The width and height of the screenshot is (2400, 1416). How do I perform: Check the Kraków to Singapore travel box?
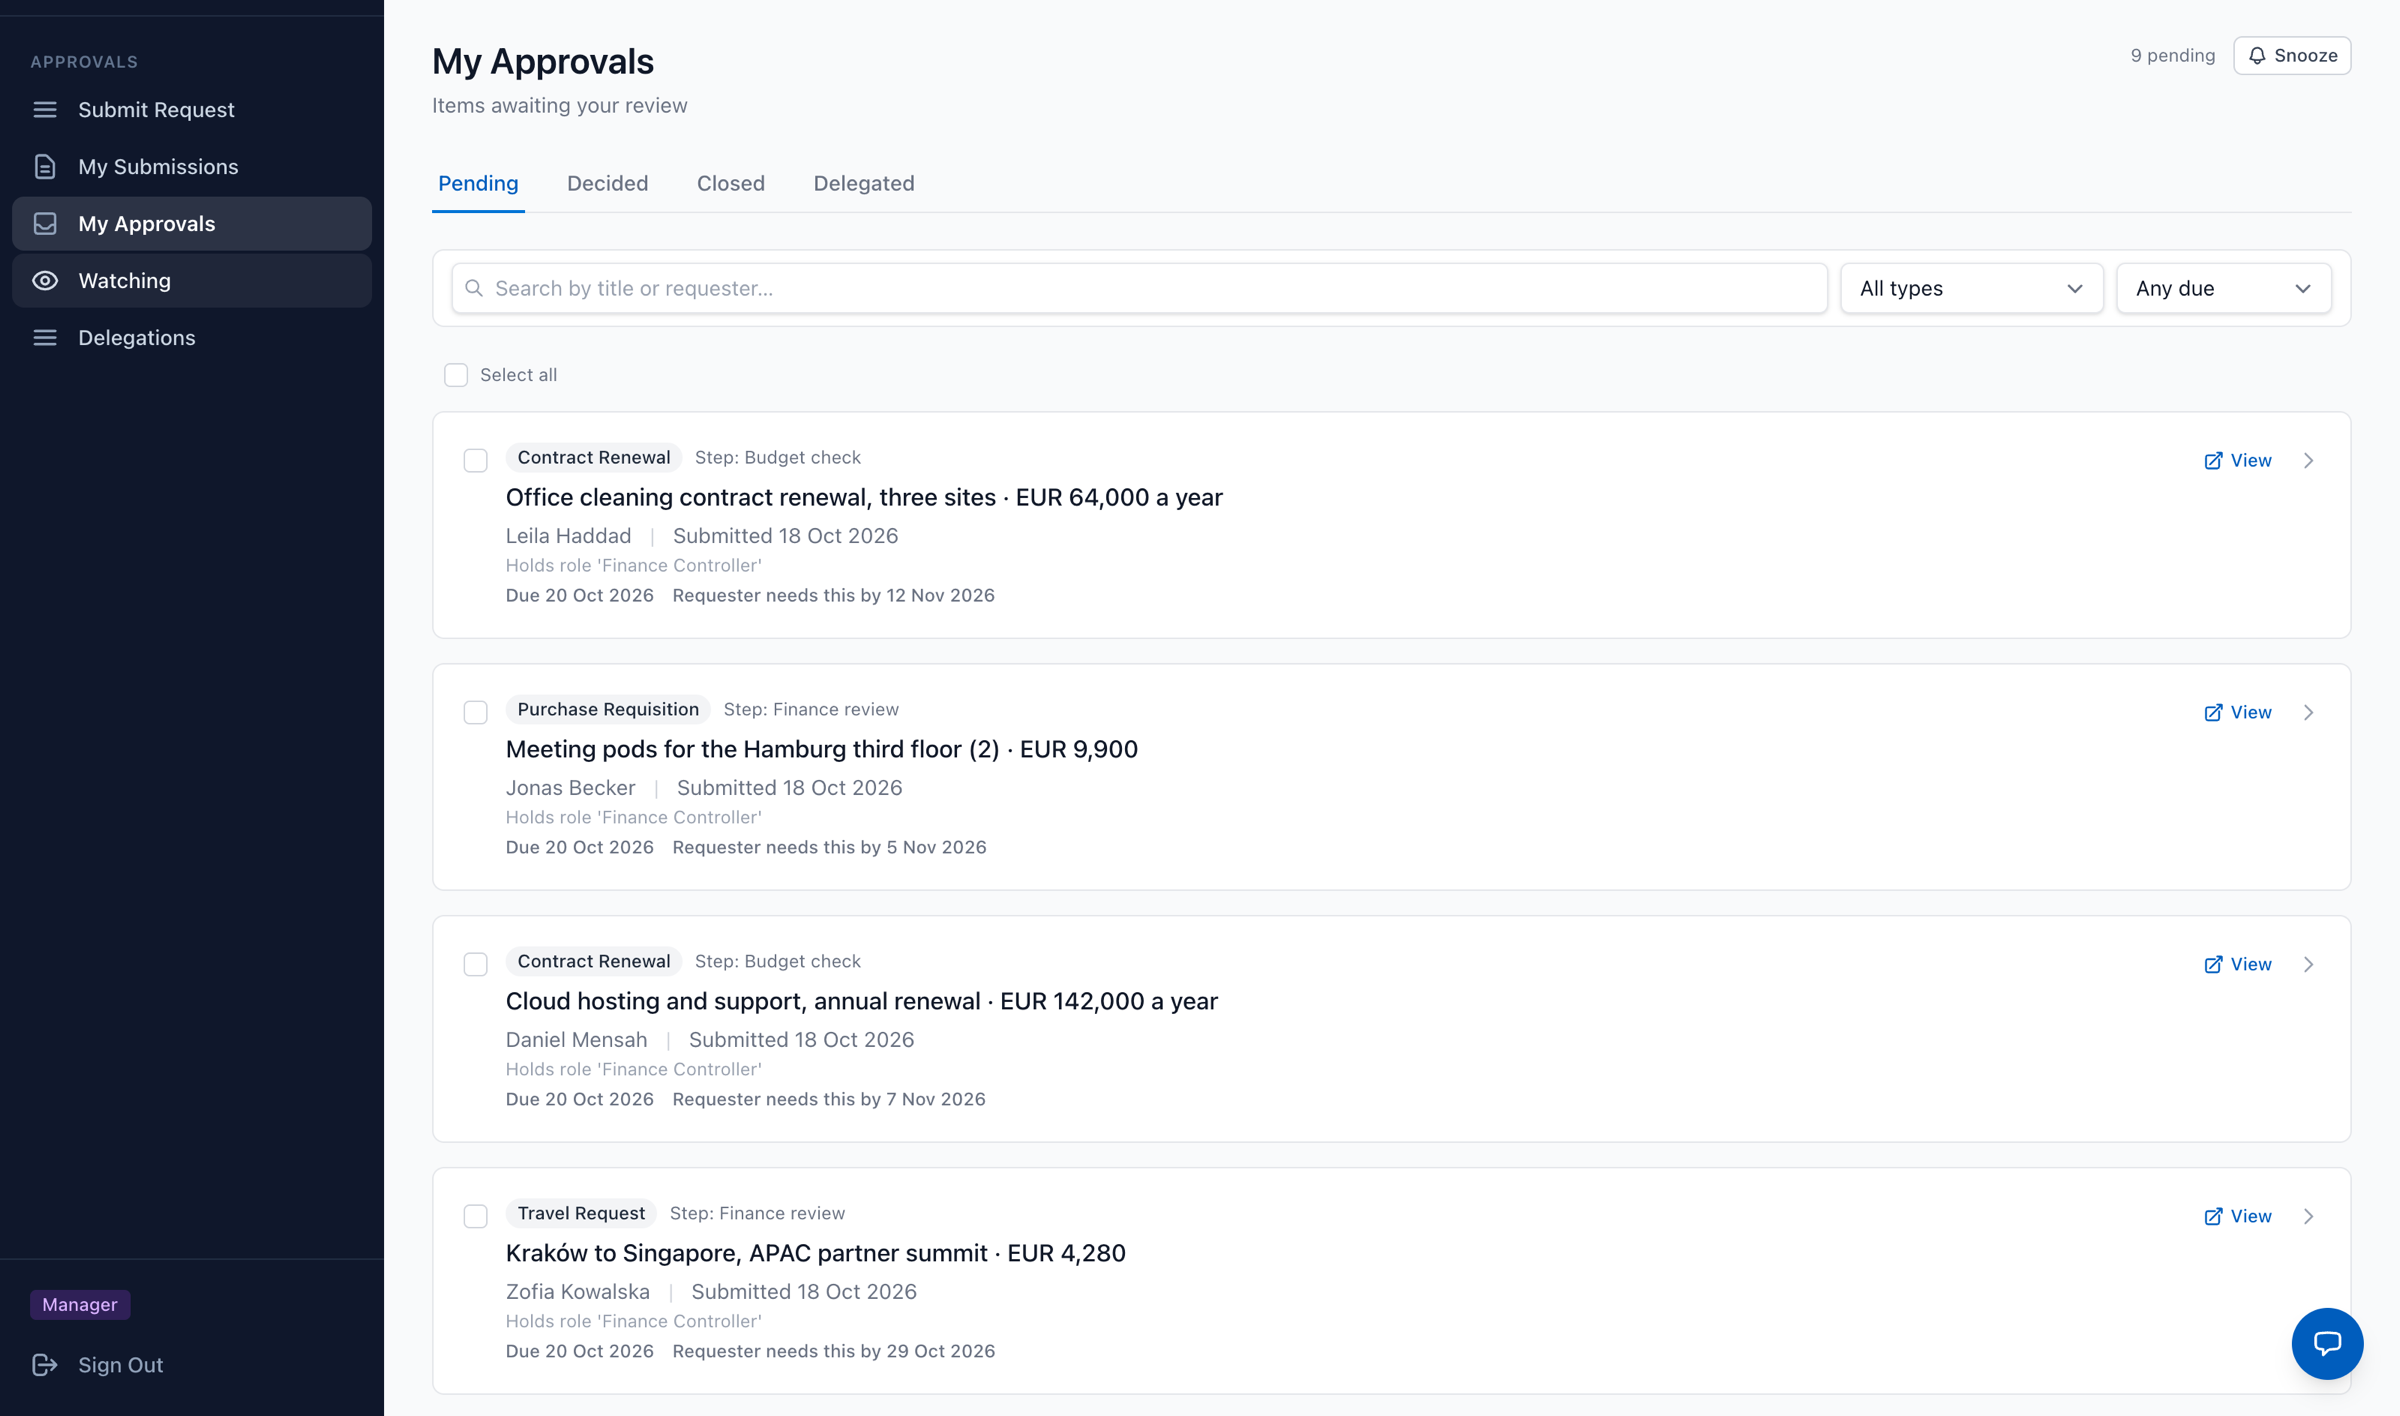click(x=476, y=1216)
